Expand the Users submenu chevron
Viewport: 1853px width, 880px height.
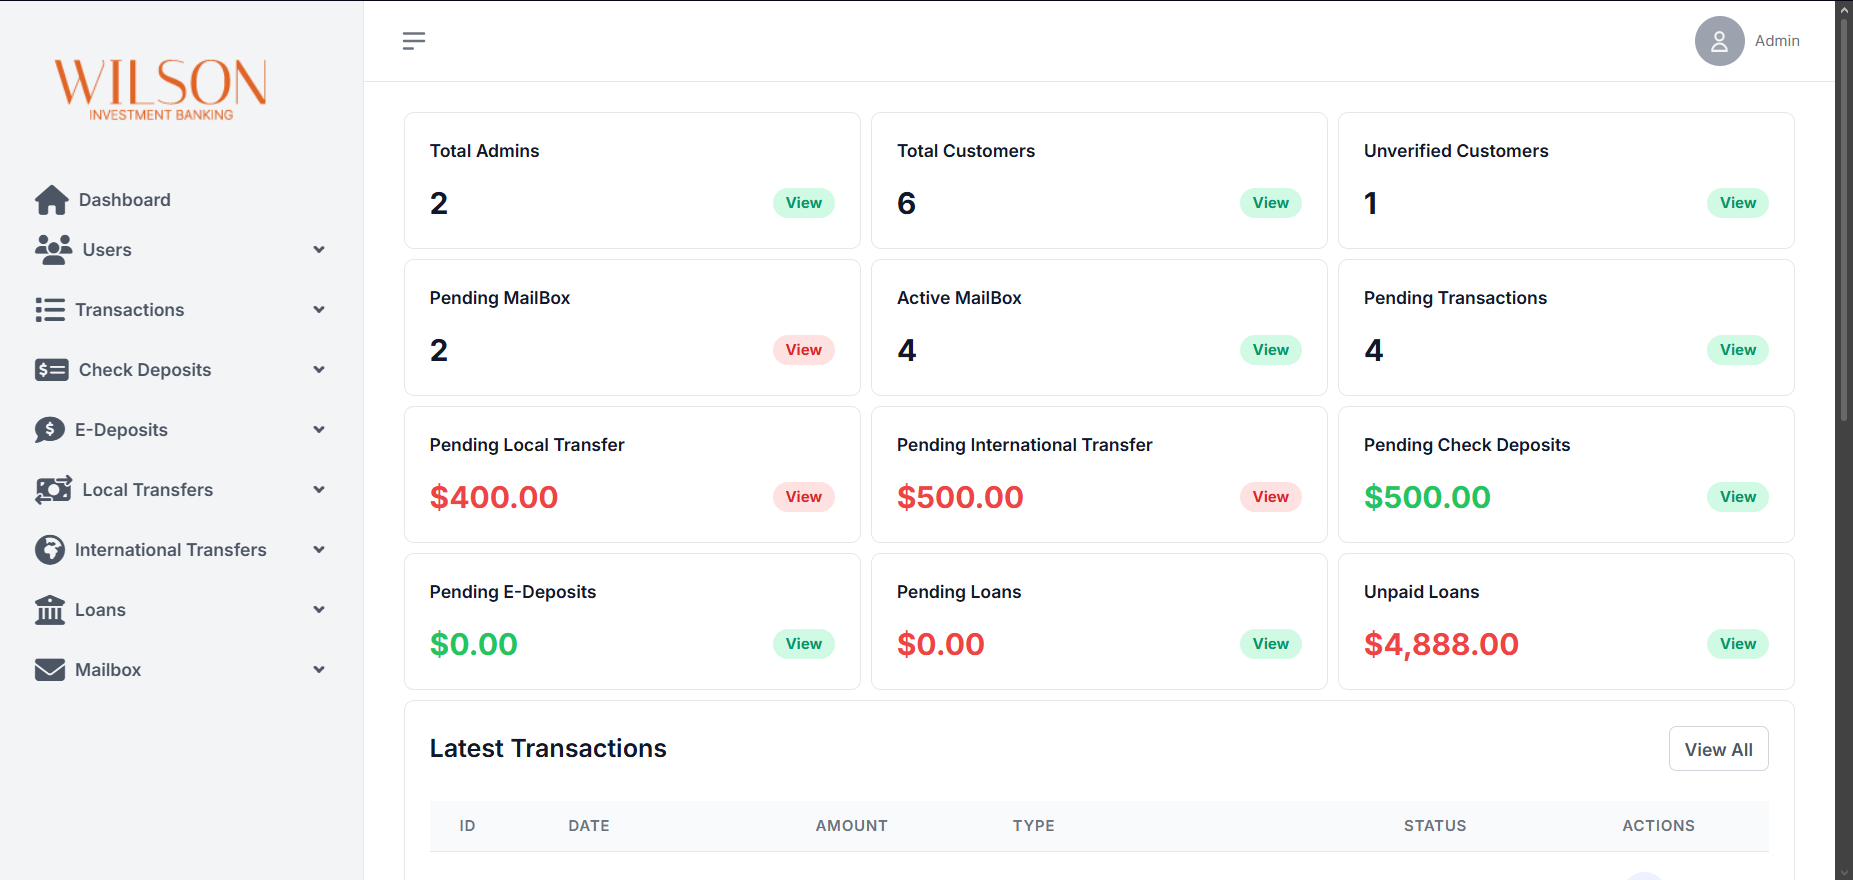tap(319, 250)
